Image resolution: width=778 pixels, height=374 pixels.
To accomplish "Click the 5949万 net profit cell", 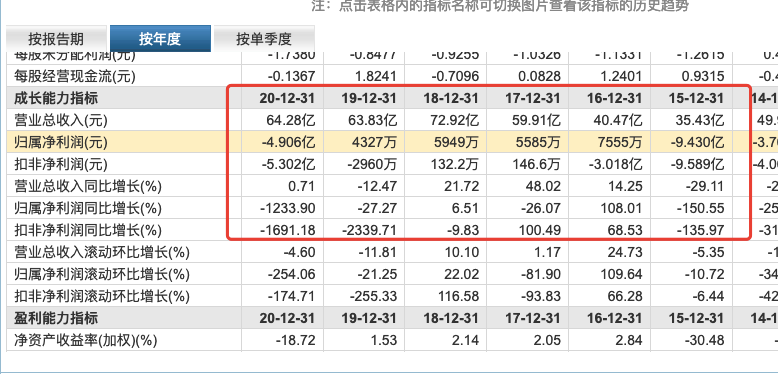I will [457, 142].
